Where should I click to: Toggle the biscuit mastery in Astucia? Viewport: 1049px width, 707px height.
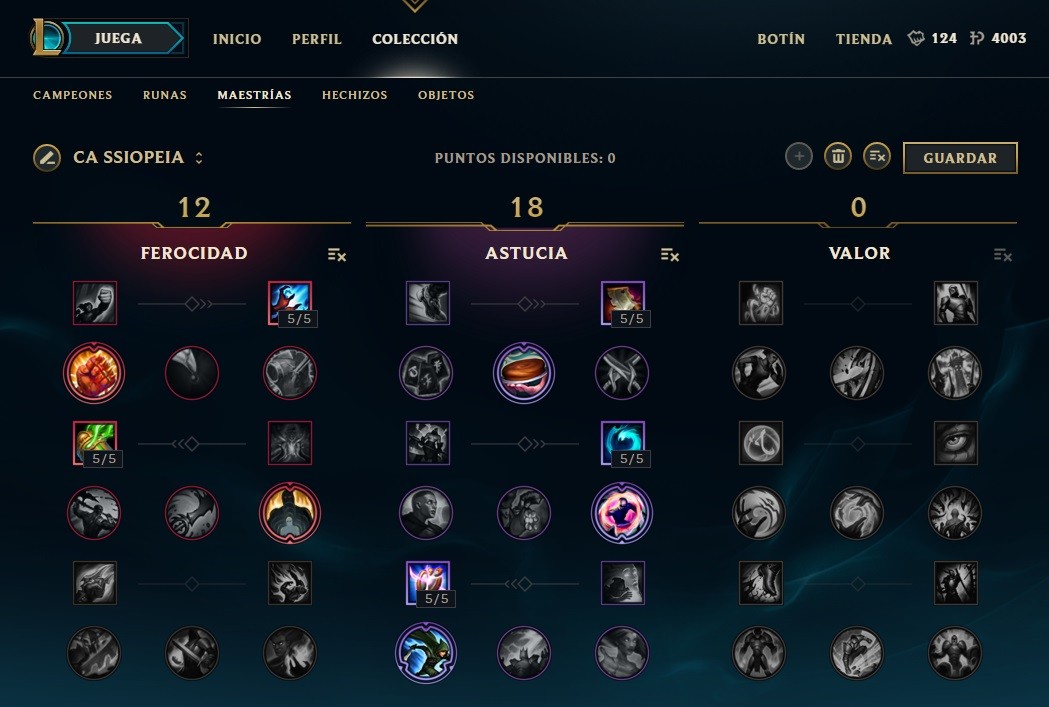524,373
